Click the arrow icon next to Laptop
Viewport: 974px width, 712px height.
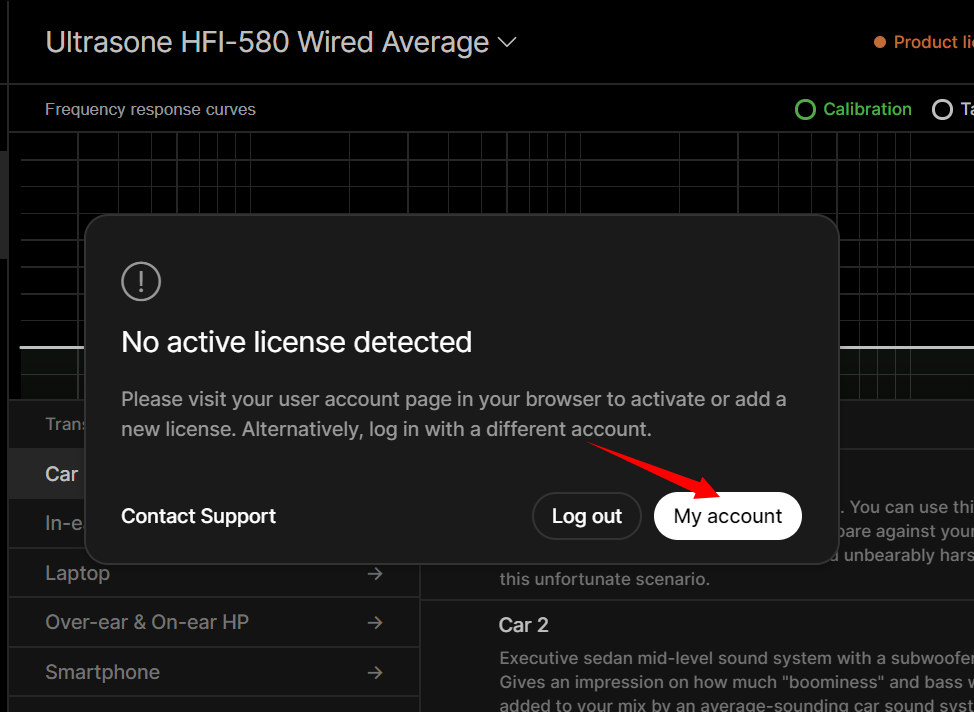375,574
